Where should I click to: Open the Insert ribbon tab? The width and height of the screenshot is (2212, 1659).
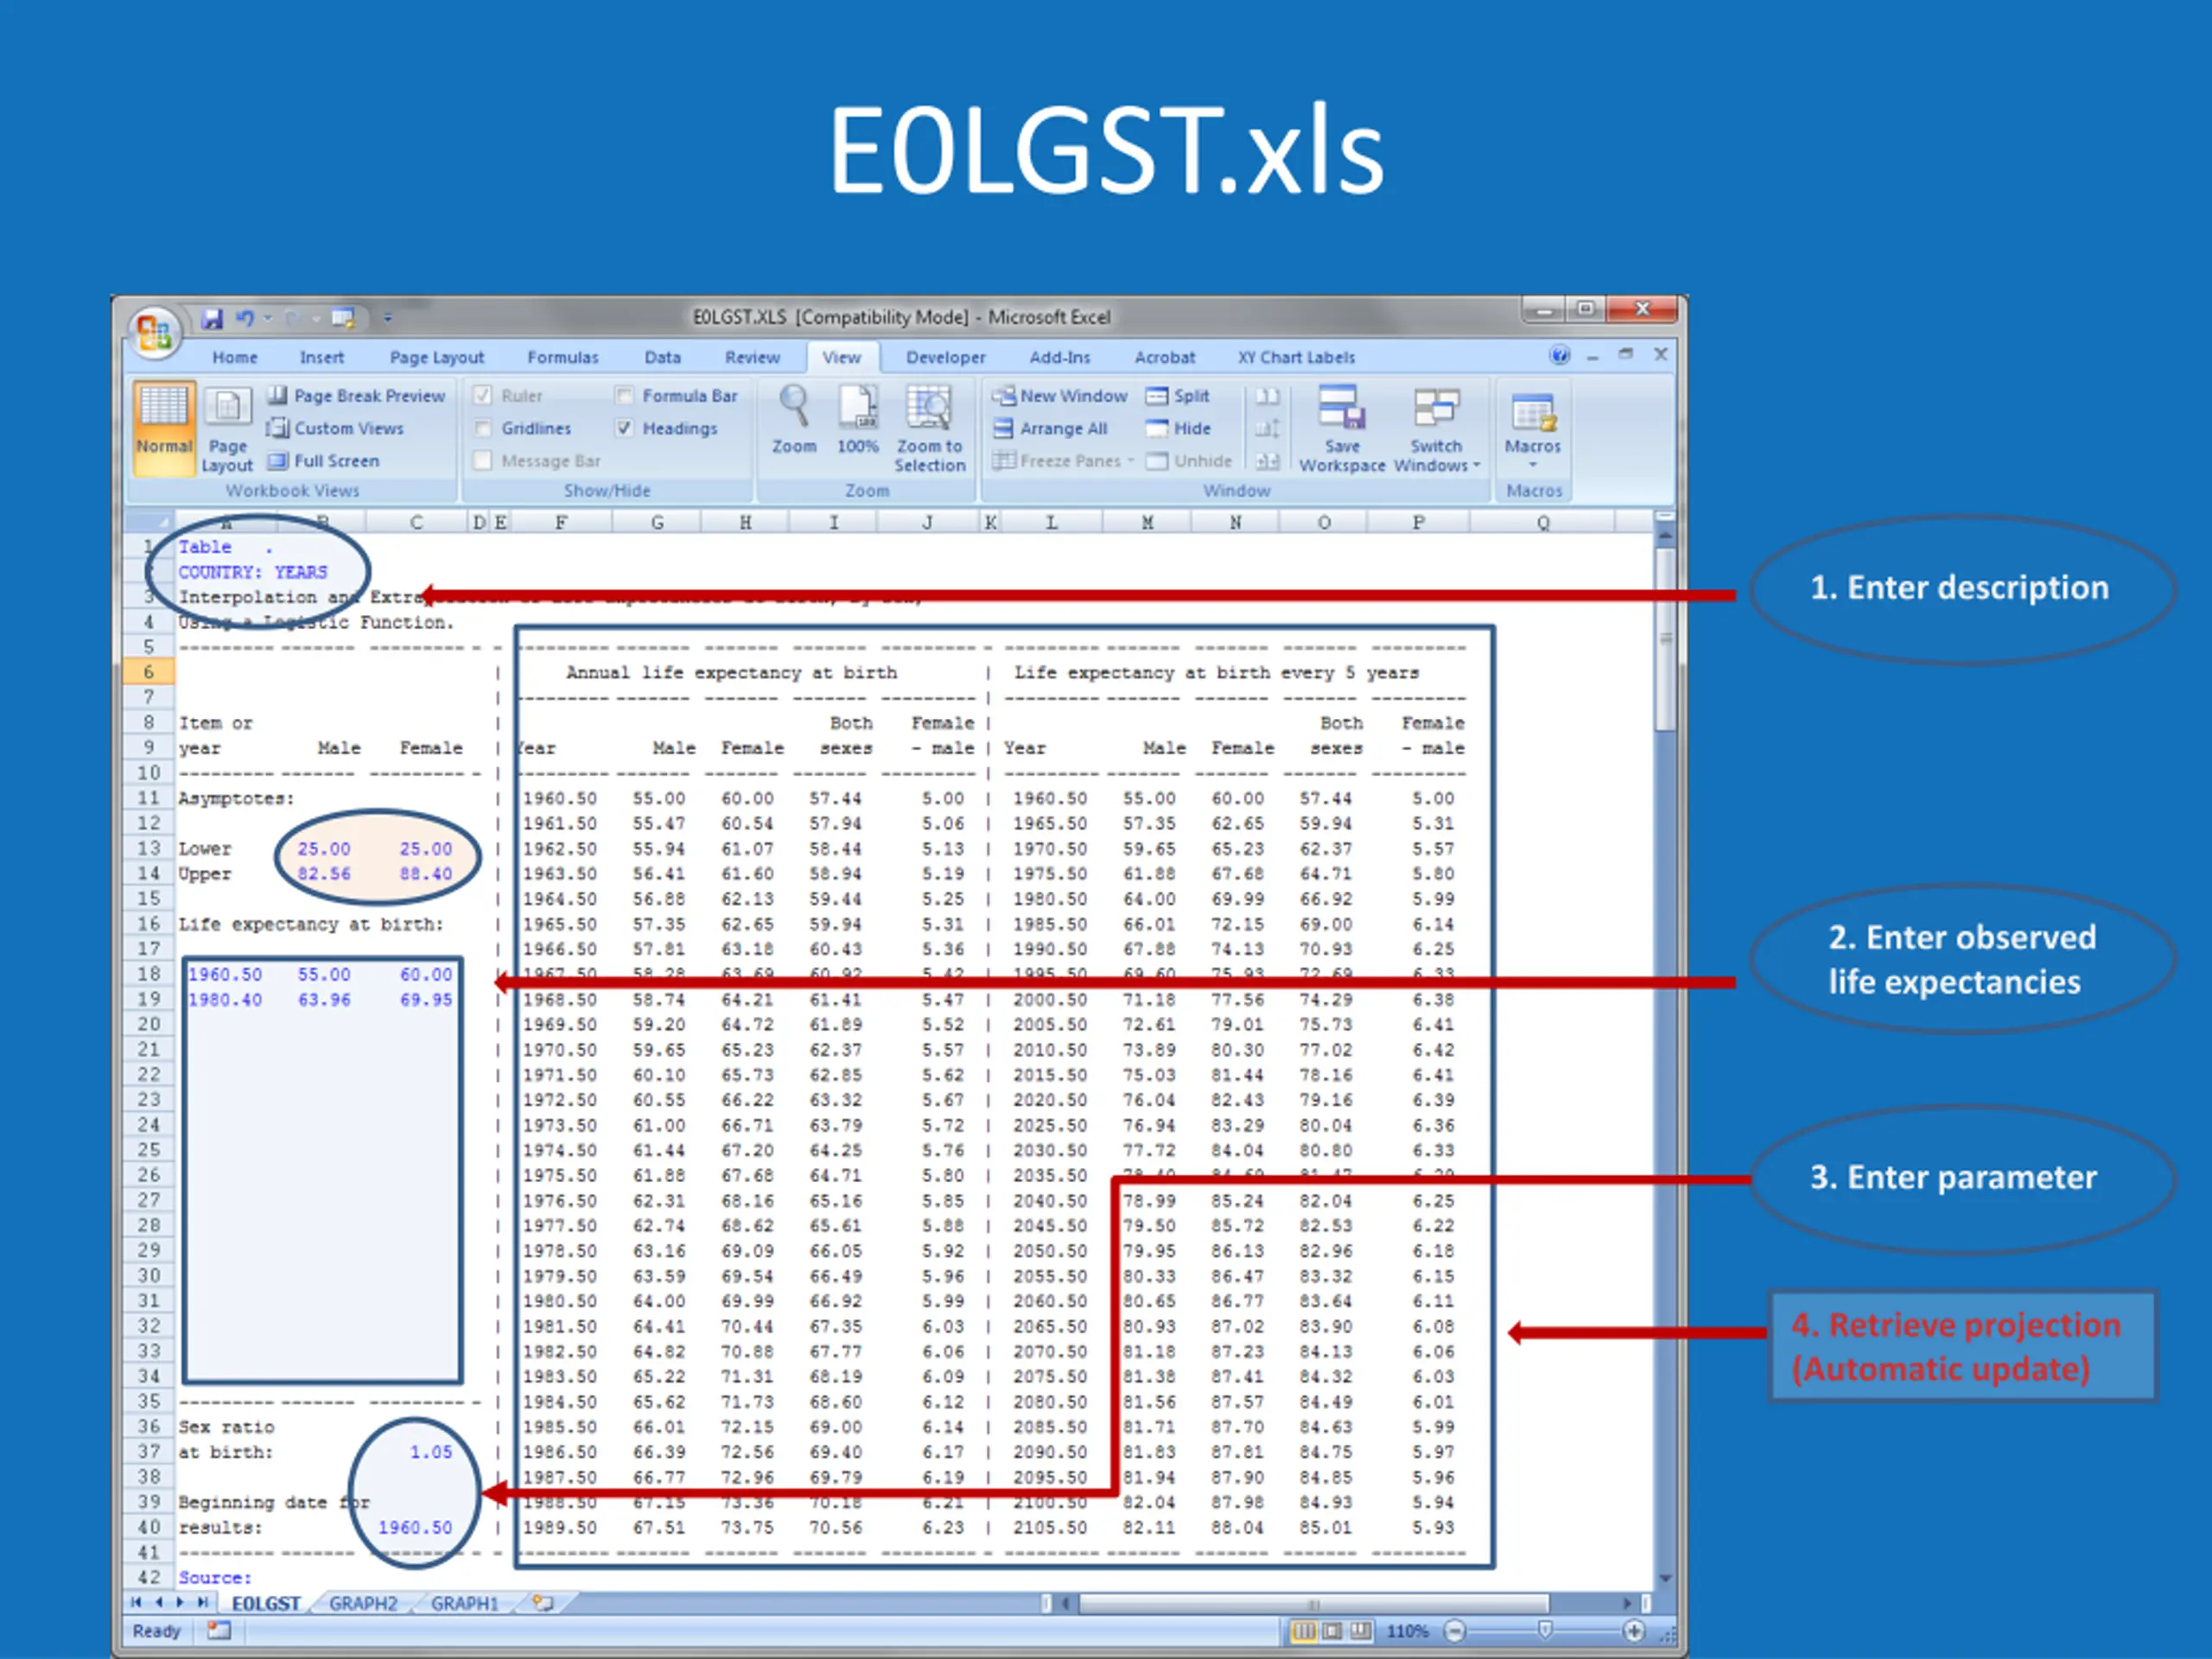(321, 357)
